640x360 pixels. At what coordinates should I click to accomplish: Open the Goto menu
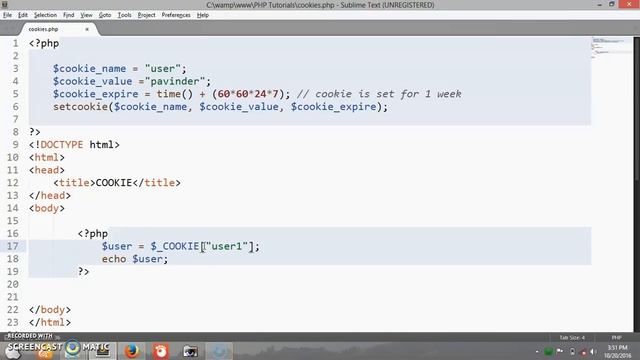(105, 15)
